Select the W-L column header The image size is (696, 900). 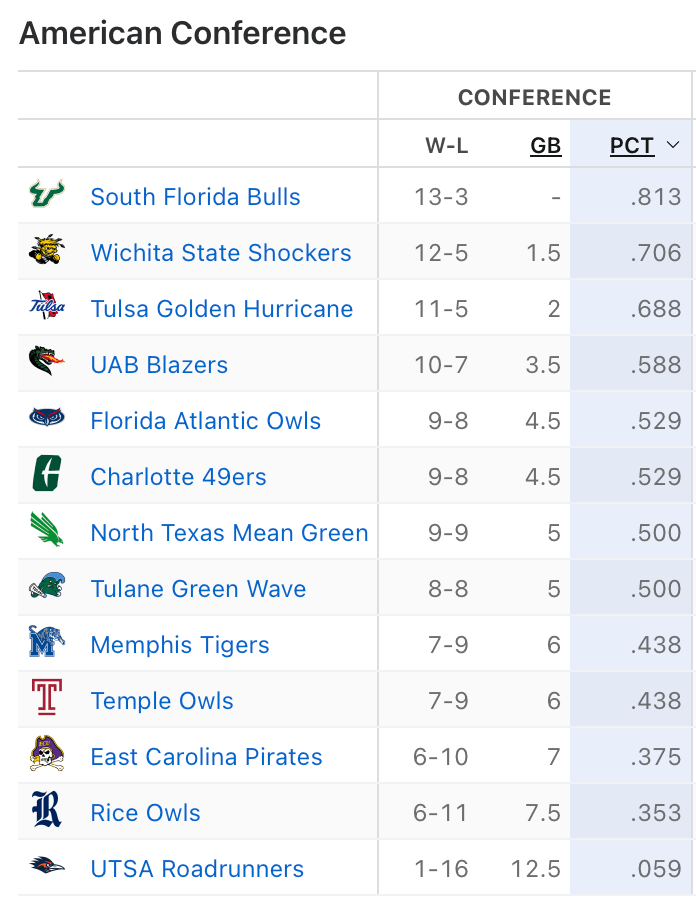(446, 146)
